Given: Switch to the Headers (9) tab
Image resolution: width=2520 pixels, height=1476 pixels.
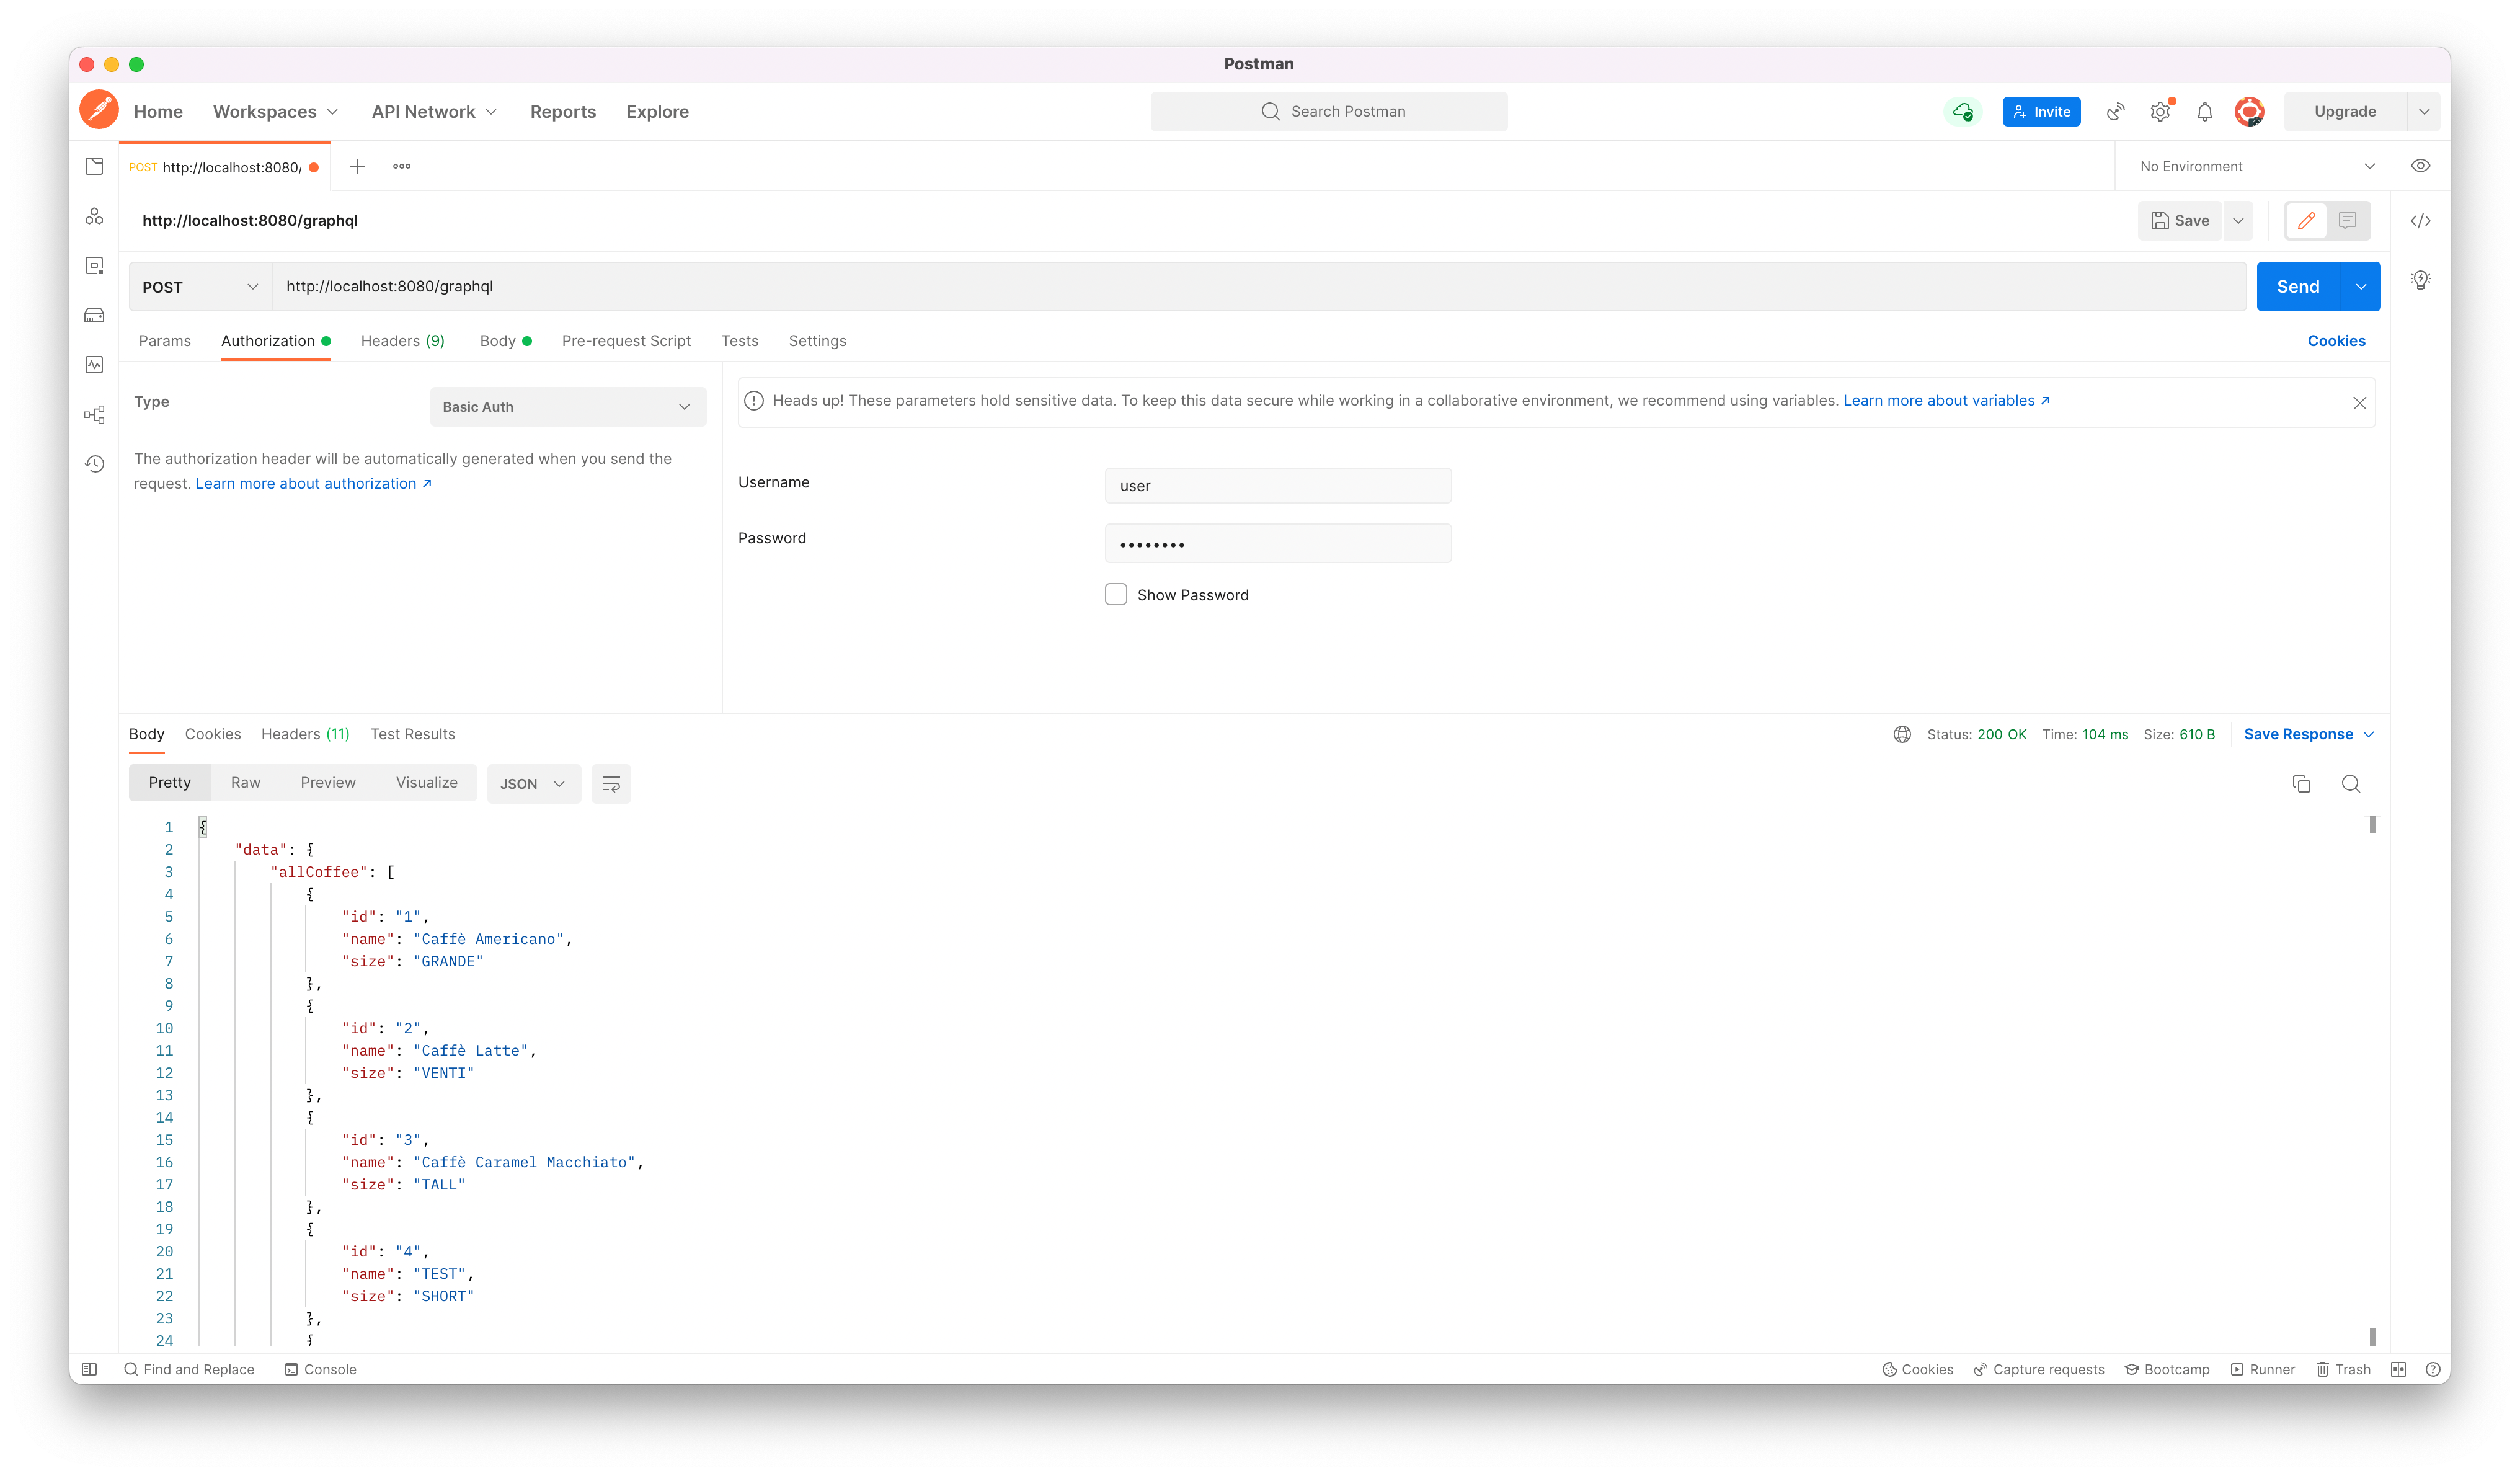Looking at the screenshot, I should (x=402, y=341).
